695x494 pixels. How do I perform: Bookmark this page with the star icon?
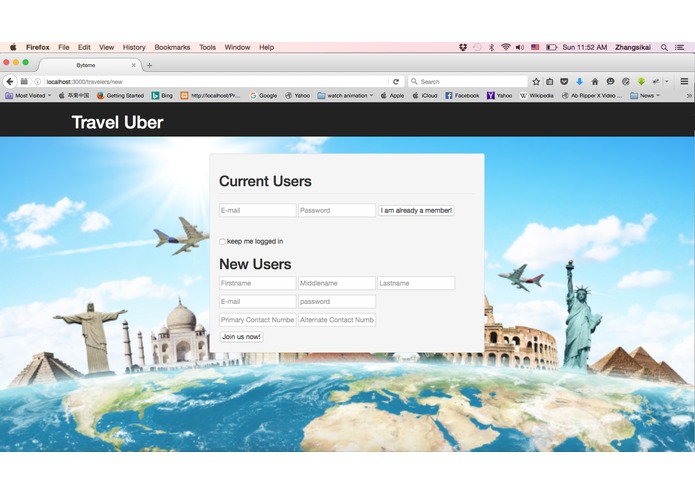tap(536, 82)
